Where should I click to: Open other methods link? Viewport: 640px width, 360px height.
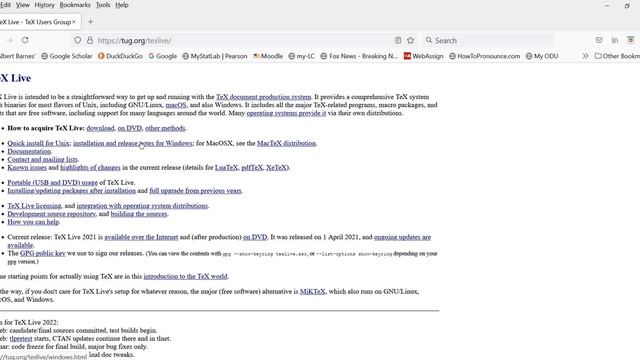(165, 128)
